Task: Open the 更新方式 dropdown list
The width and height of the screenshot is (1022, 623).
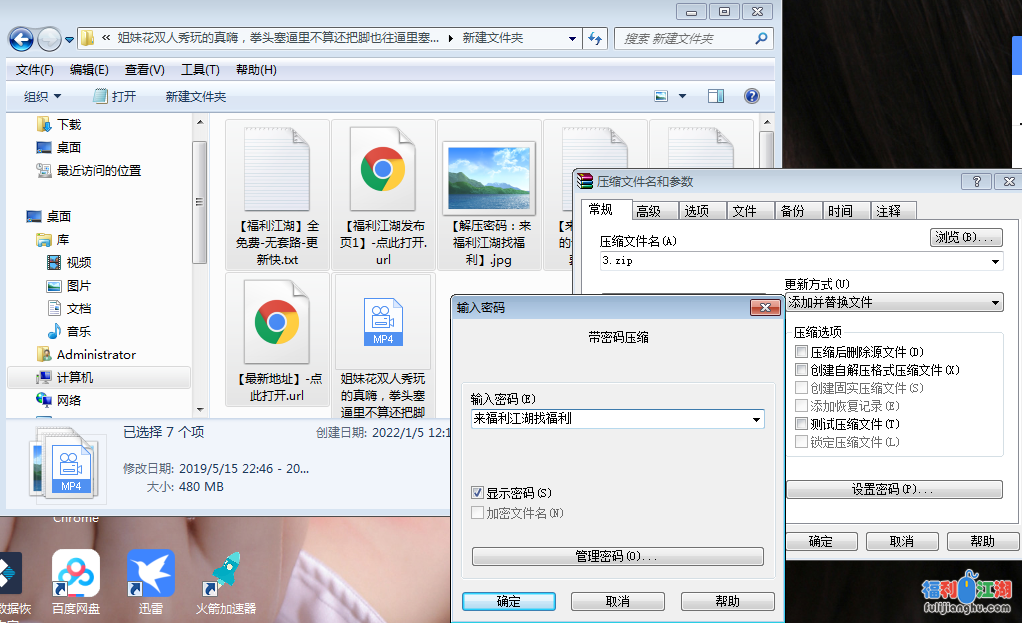Action: coord(995,303)
